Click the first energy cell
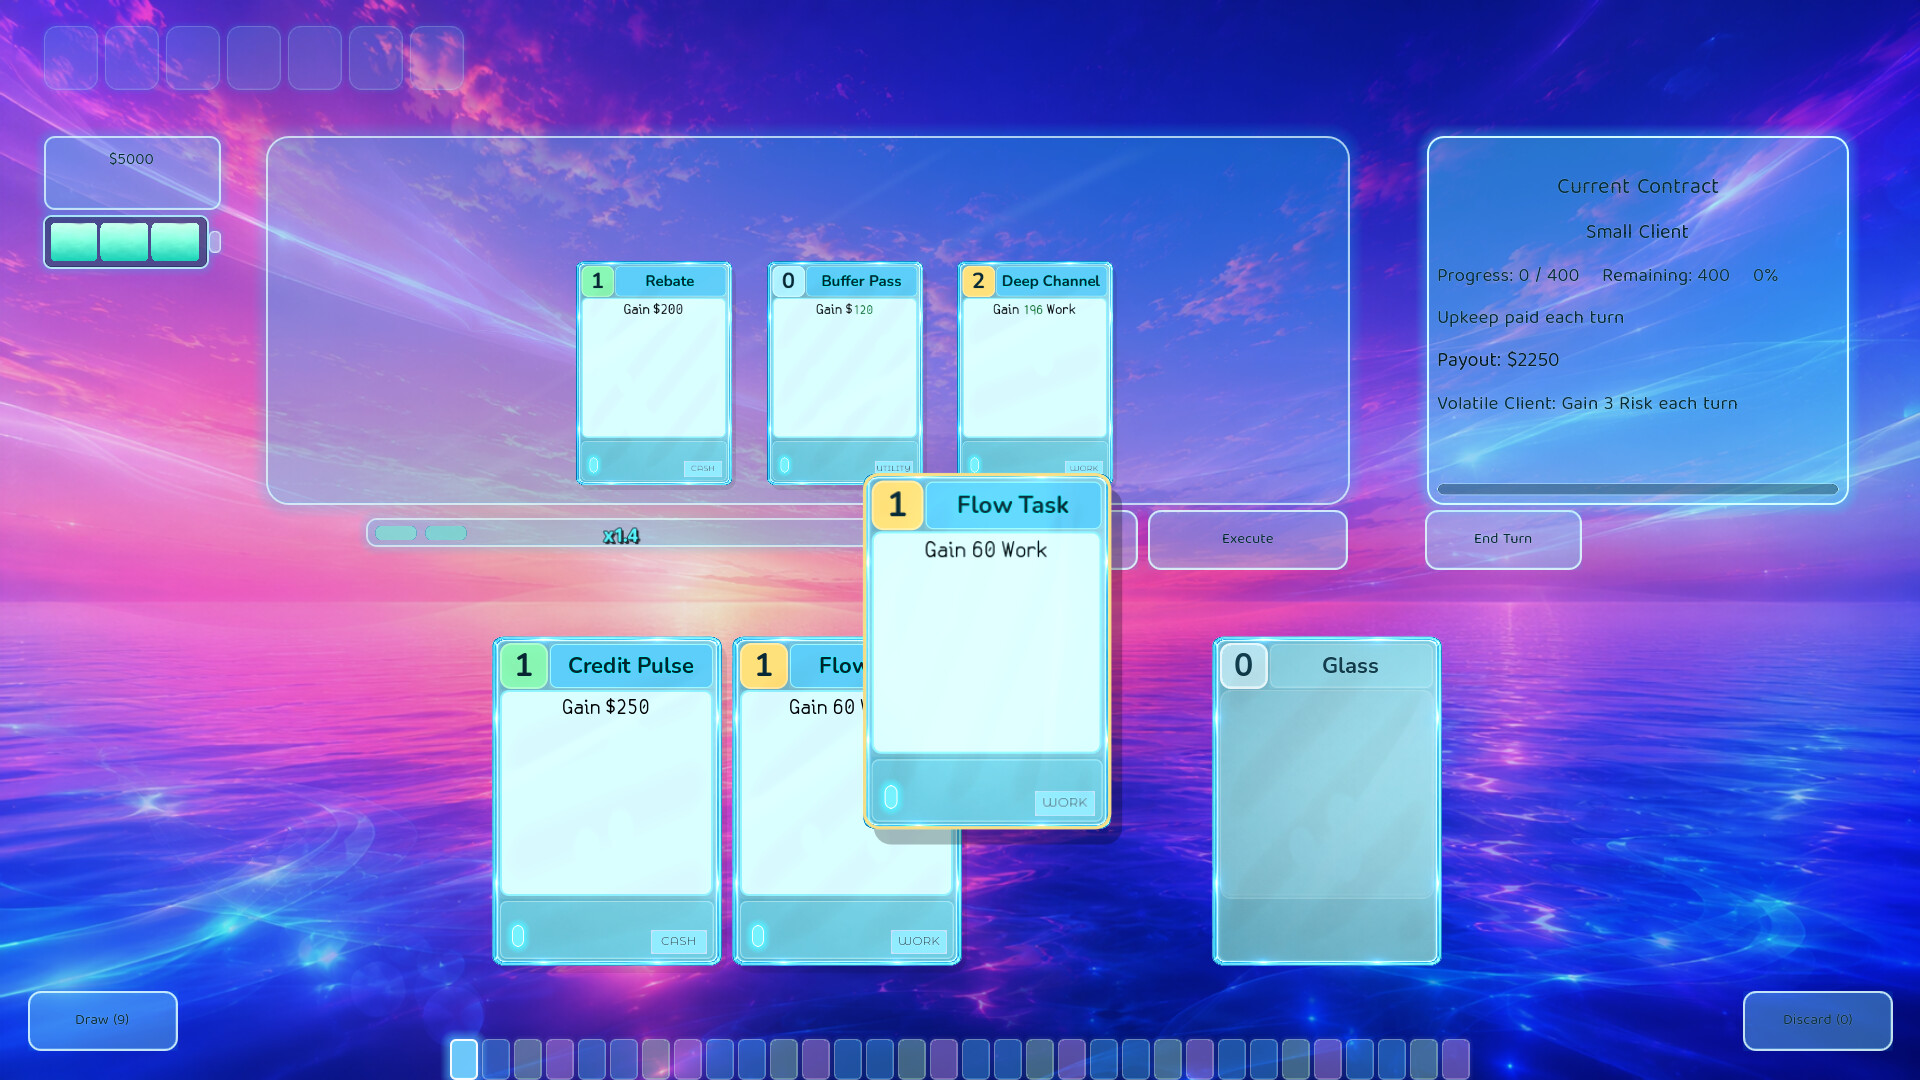 click(x=74, y=242)
